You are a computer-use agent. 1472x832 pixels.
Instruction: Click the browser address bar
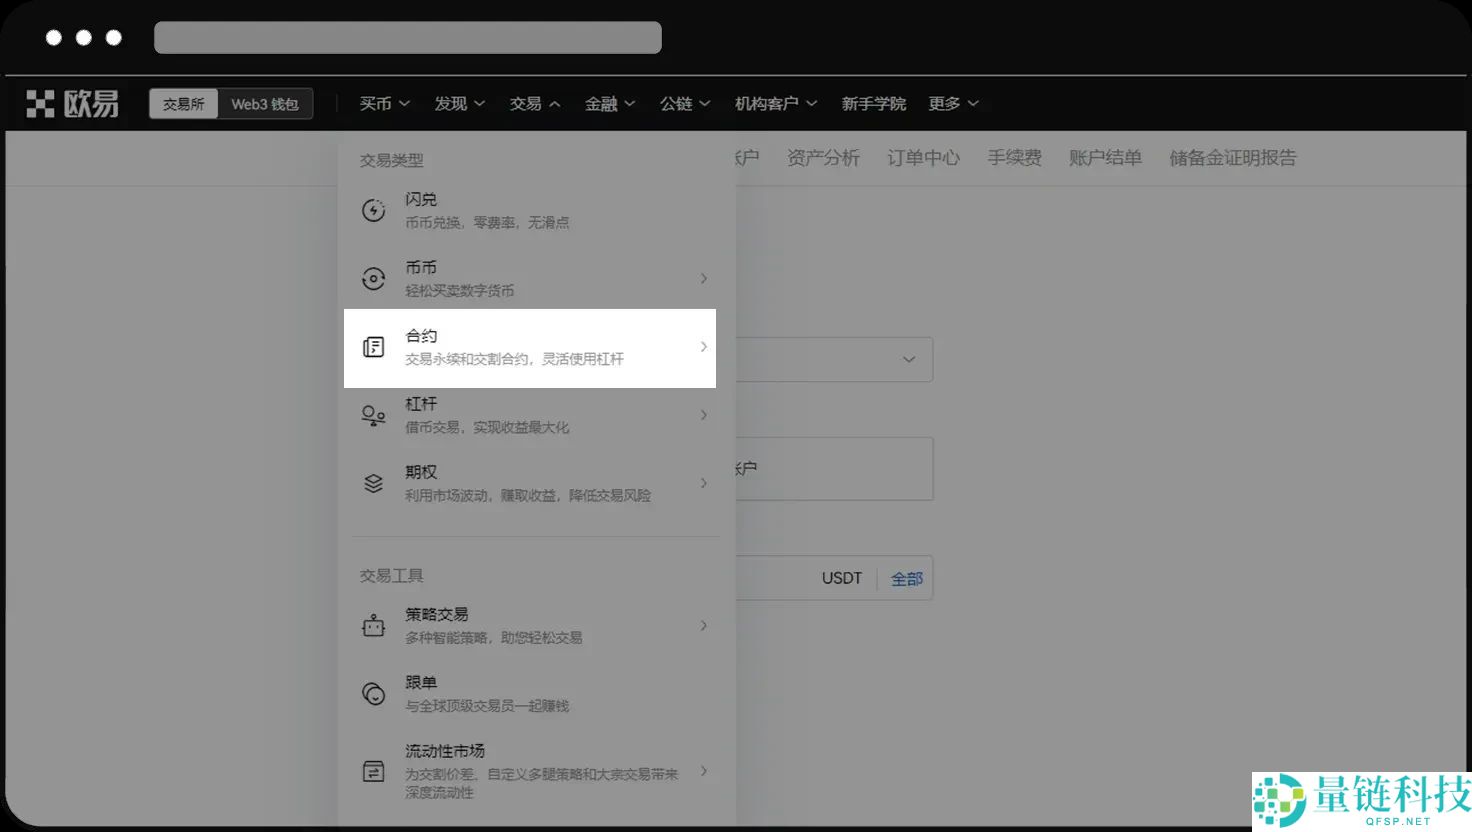[x=407, y=37]
